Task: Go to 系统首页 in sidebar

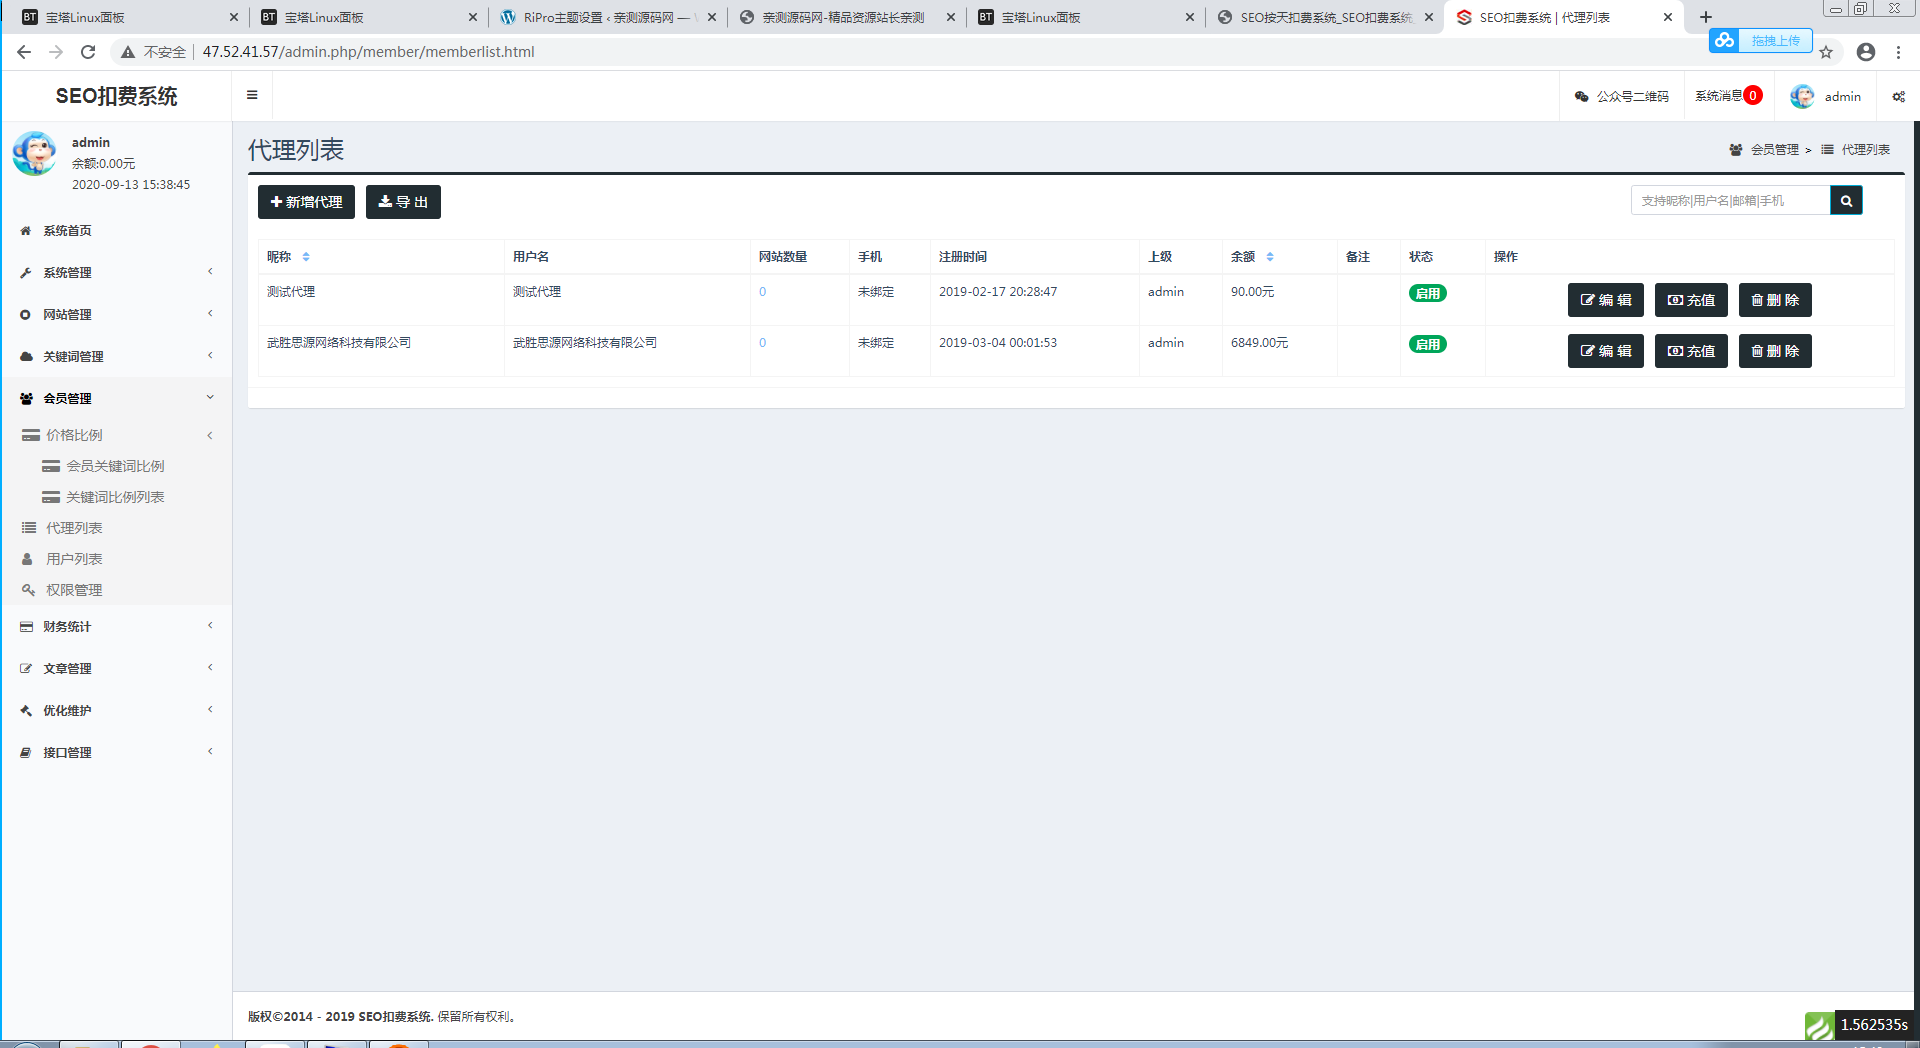Action: pos(116,230)
